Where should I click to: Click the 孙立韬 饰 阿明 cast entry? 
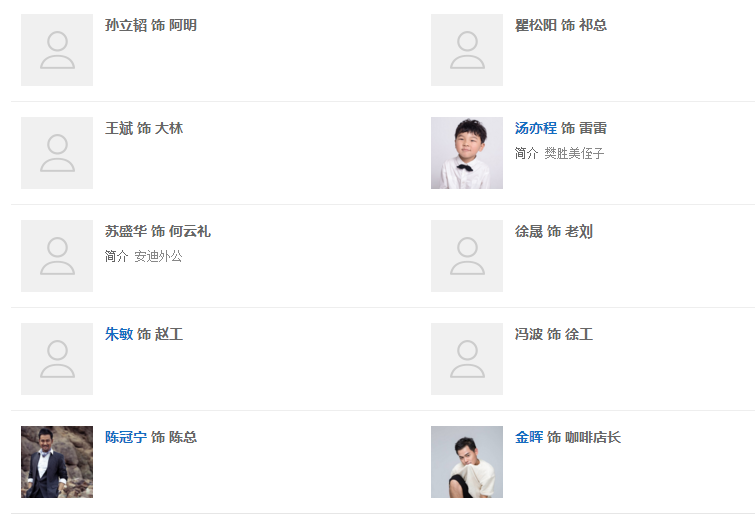[x=151, y=25]
